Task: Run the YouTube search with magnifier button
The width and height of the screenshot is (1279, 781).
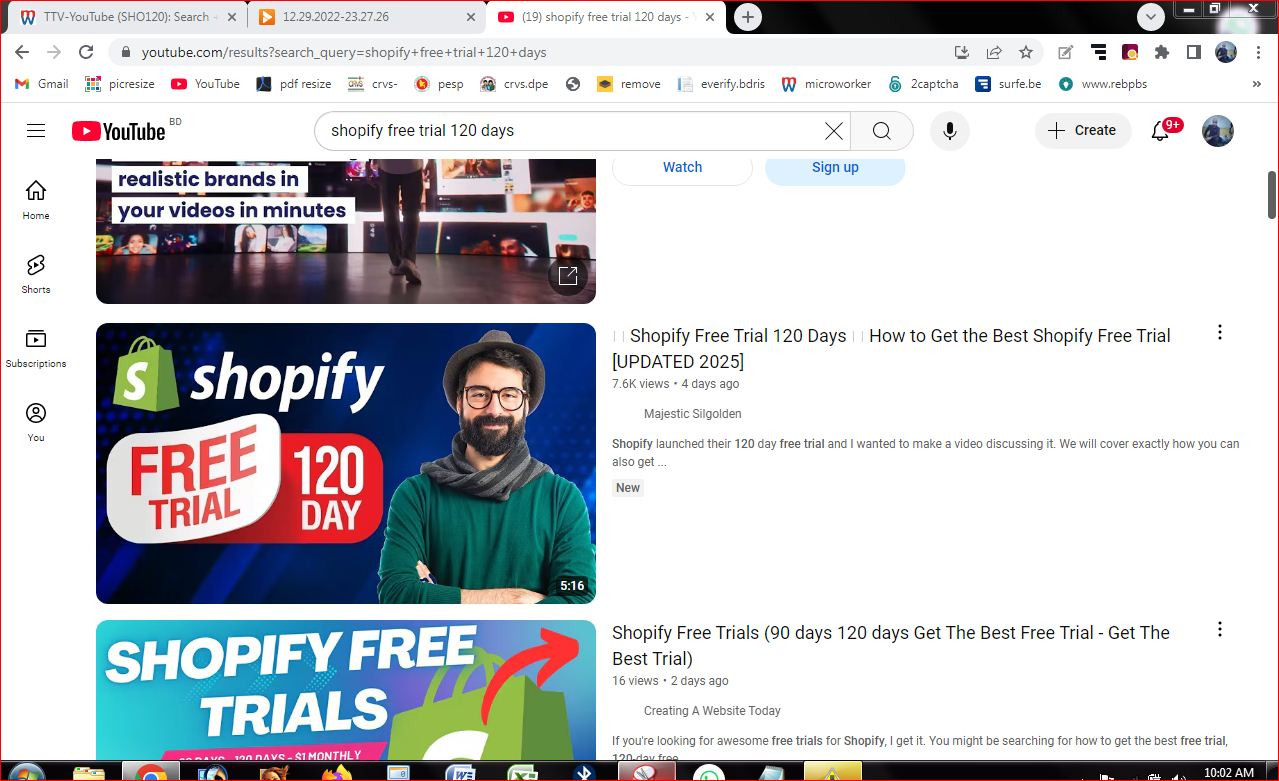Action: [x=881, y=131]
